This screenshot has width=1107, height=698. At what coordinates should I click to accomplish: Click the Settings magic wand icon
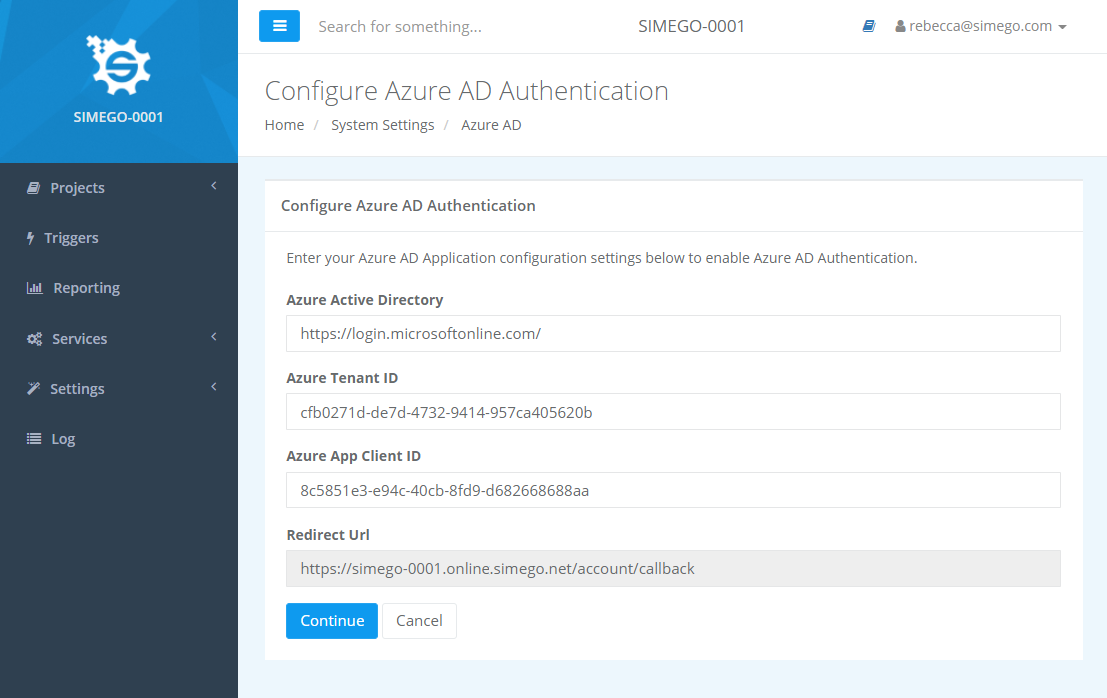point(33,389)
